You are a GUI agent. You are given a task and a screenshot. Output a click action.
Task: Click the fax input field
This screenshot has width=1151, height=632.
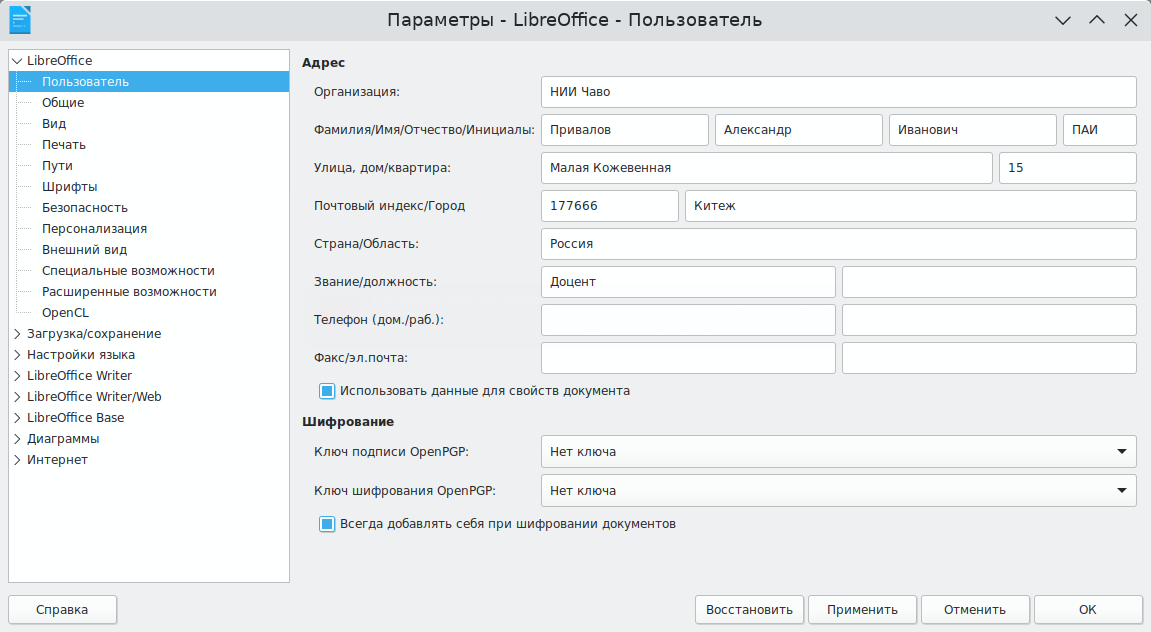(688, 358)
